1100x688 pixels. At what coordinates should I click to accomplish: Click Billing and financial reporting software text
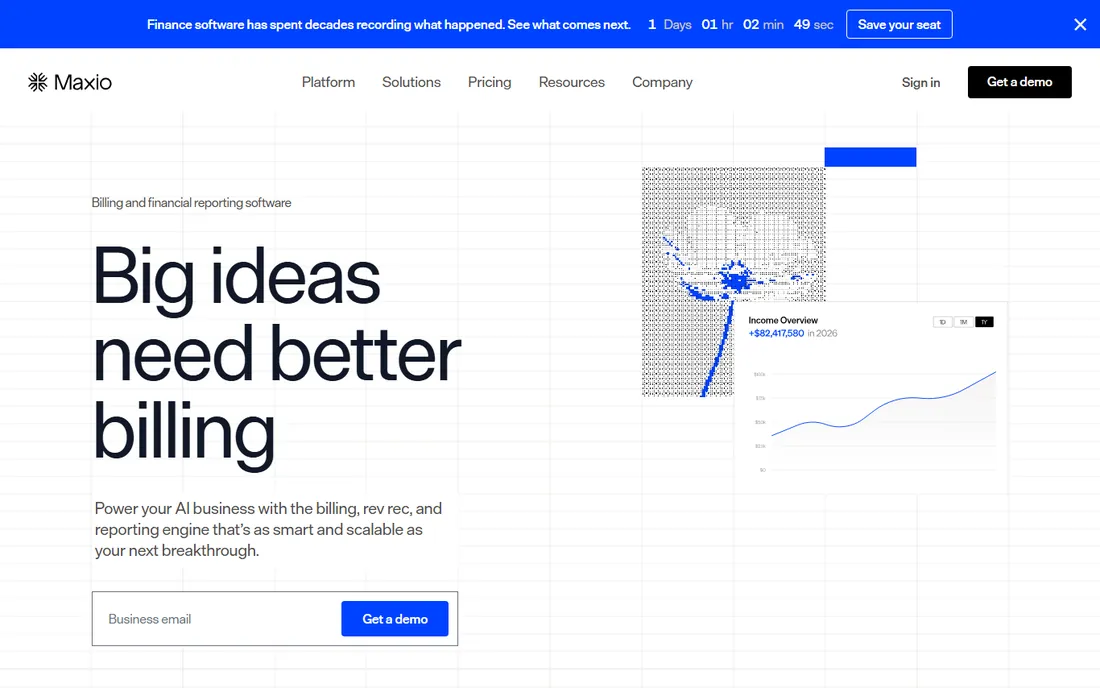click(x=191, y=203)
